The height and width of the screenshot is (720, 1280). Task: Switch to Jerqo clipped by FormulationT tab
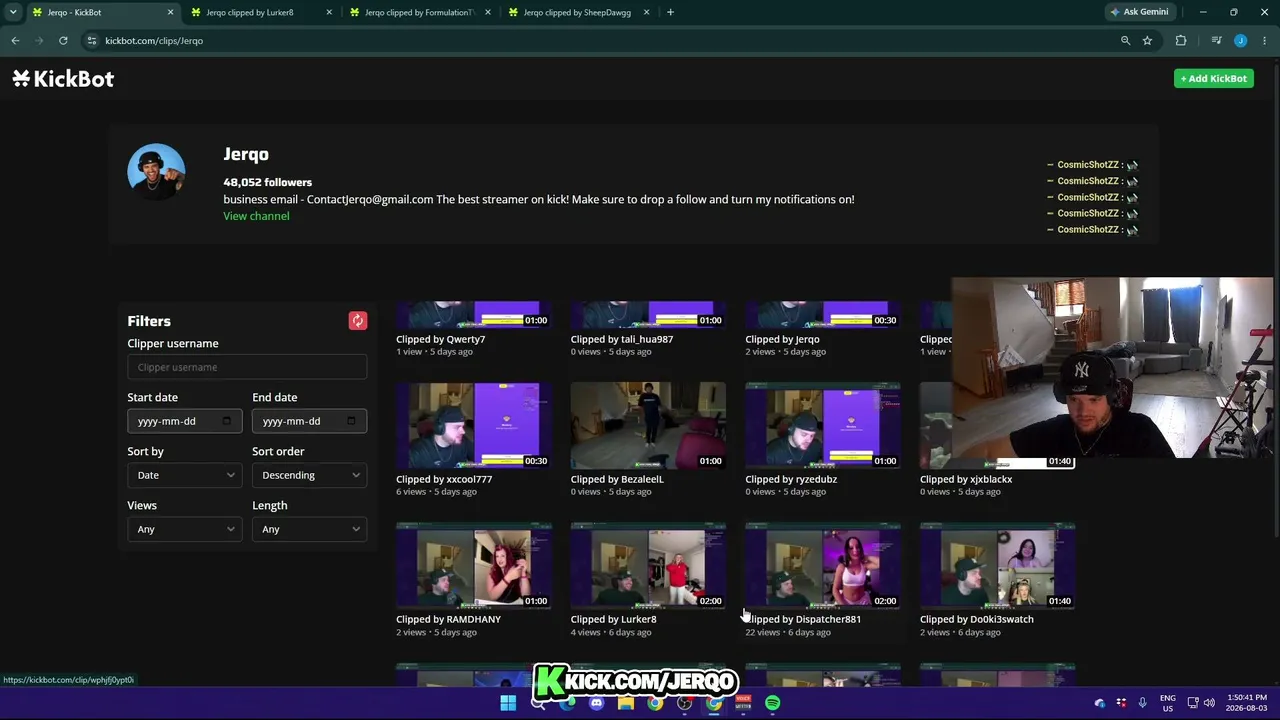[x=418, y=12]
